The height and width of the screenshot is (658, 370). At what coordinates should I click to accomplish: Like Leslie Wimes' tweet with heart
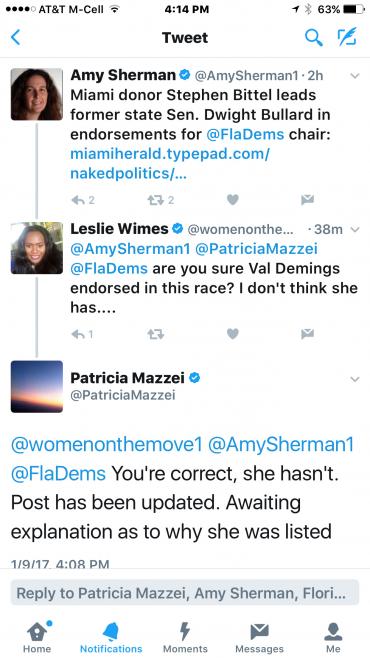click(233, 334)
